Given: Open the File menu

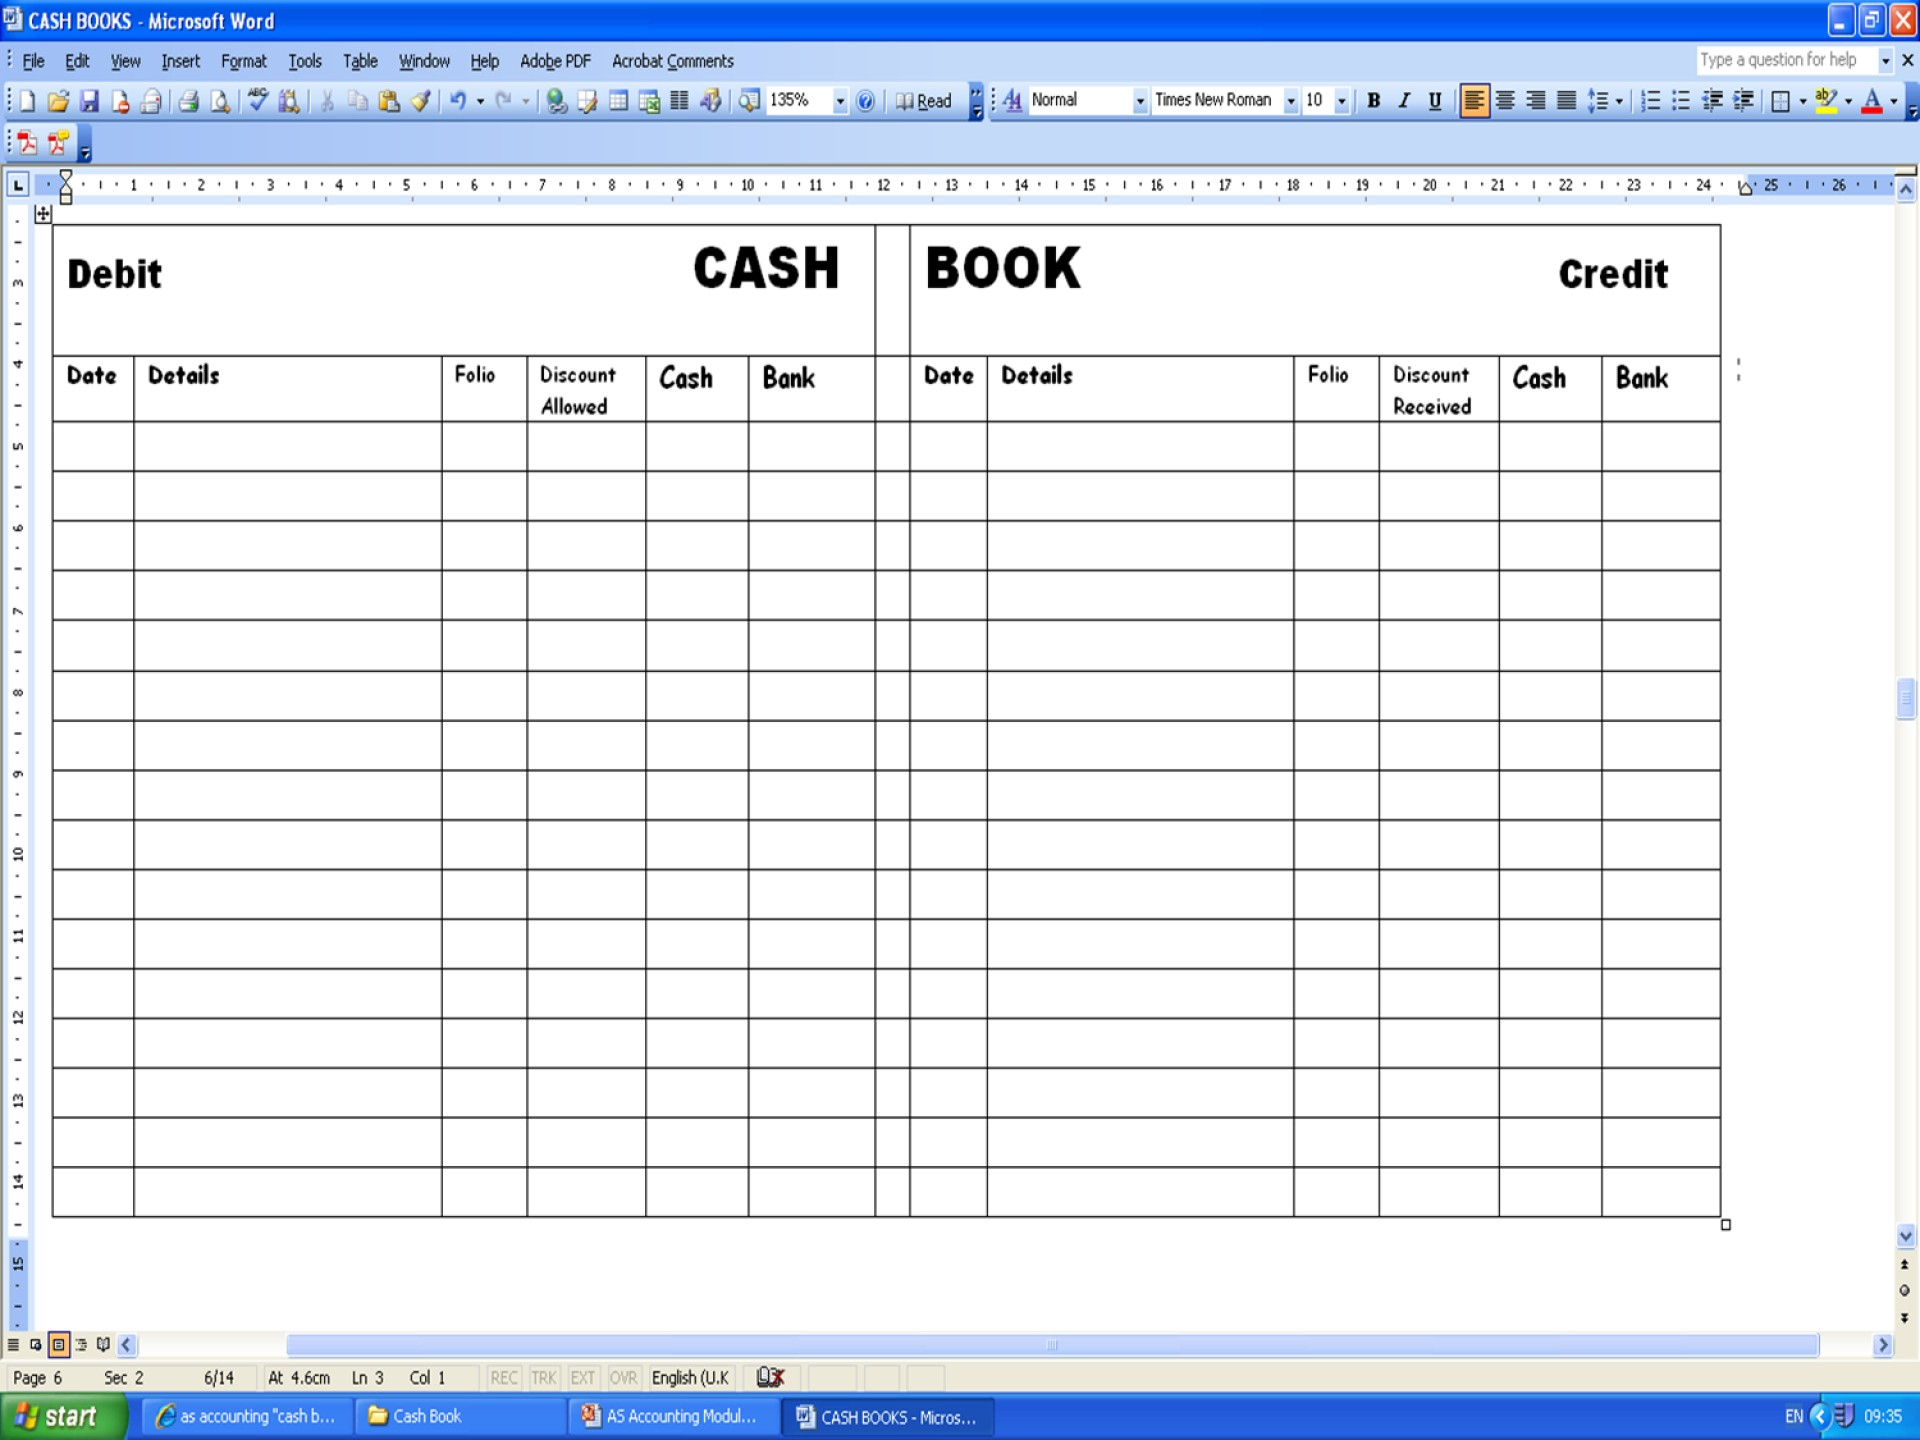Looking at the screenshot, I should (x=33, y=61).
